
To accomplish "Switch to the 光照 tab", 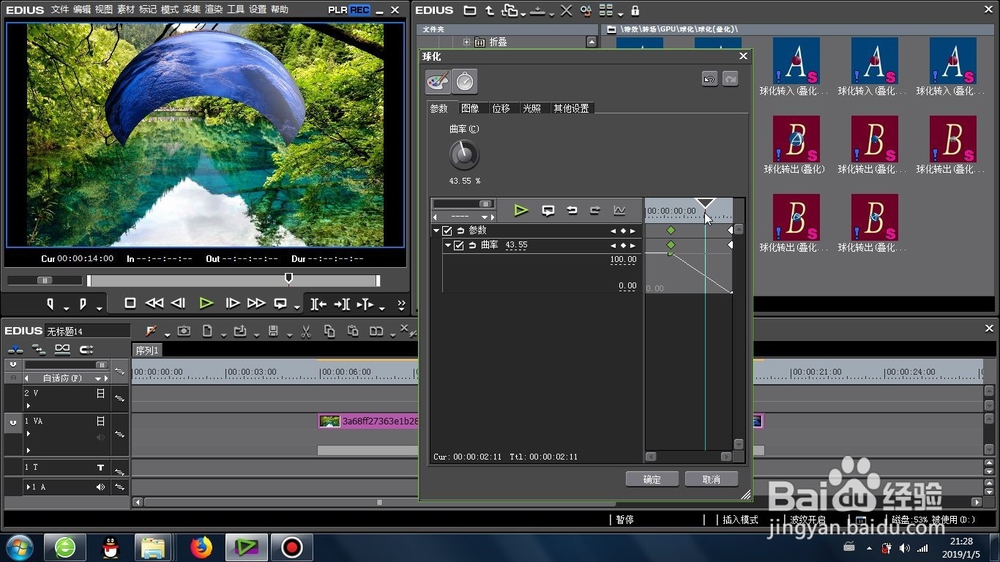I will 532,108.
